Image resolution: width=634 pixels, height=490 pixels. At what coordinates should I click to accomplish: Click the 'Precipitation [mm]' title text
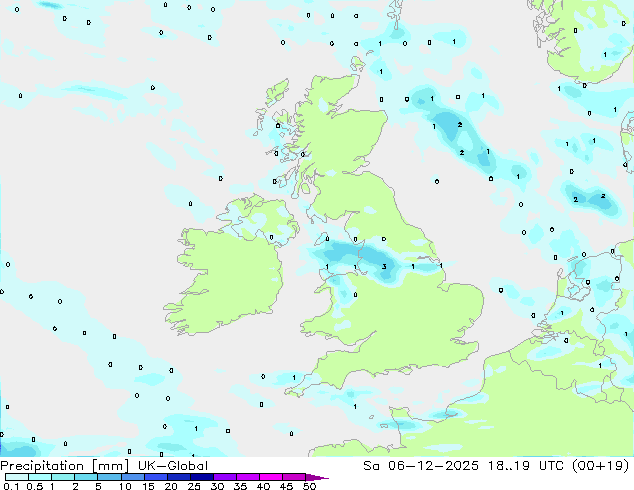tap(64, 466)
